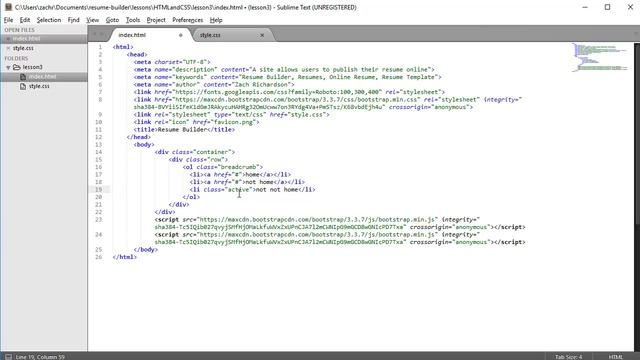Switch to the index.html tab
The height and width of the screenshot is (360, 640).
point(149,35)
